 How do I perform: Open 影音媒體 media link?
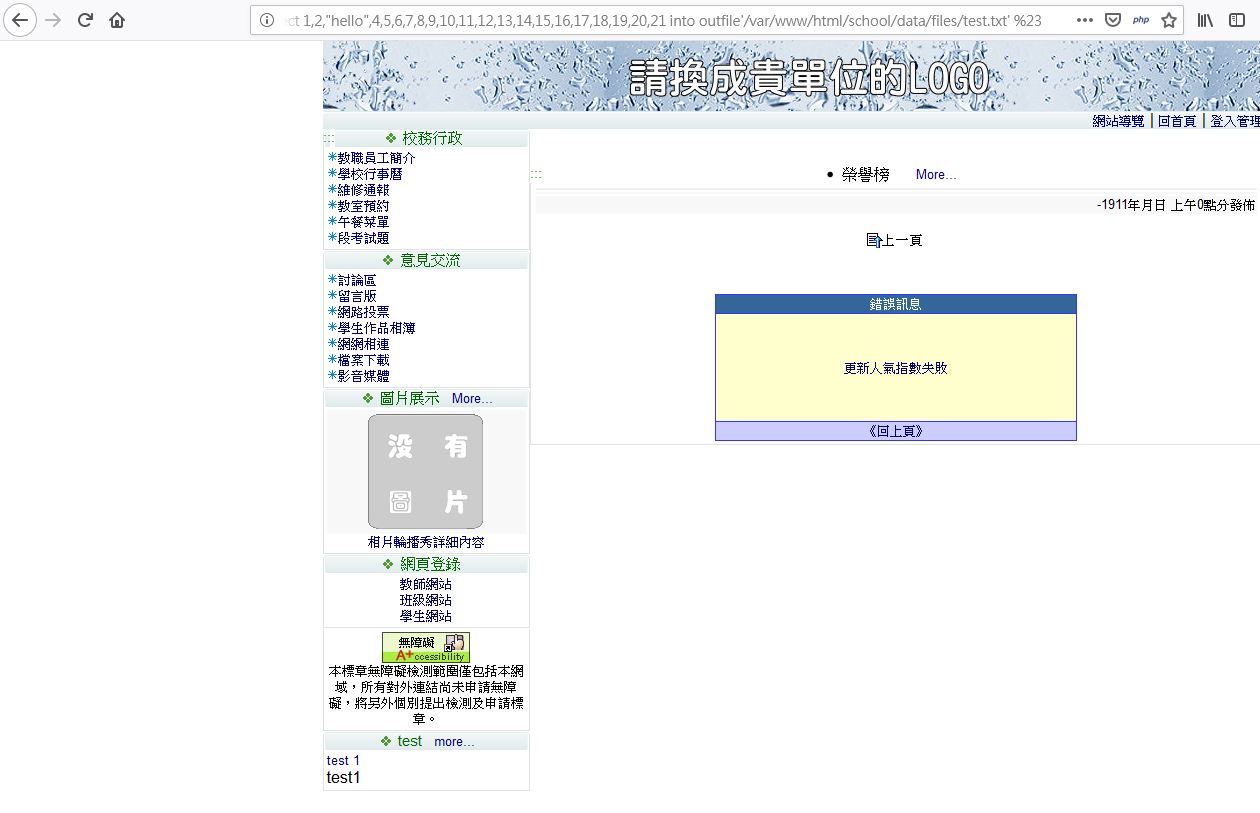tap(363, 376)
